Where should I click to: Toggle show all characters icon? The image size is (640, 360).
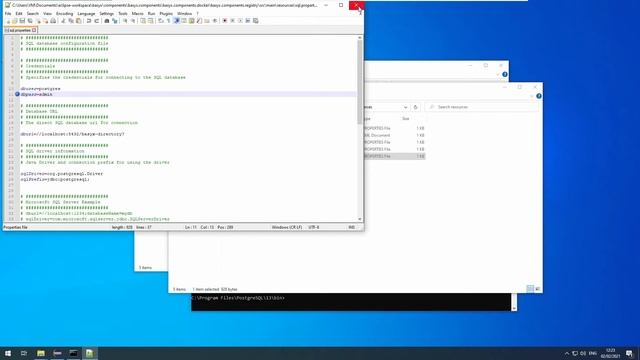point(168,20)
